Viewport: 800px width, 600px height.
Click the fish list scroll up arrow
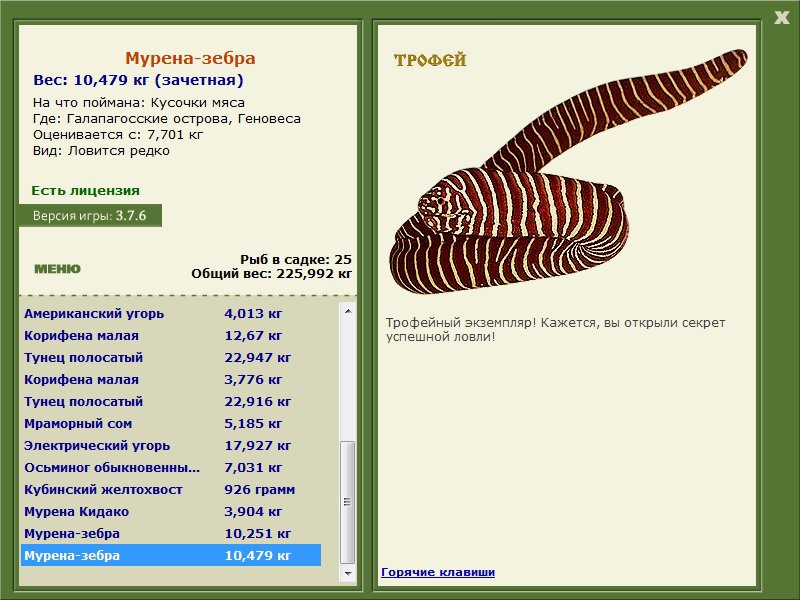point(348,311)
